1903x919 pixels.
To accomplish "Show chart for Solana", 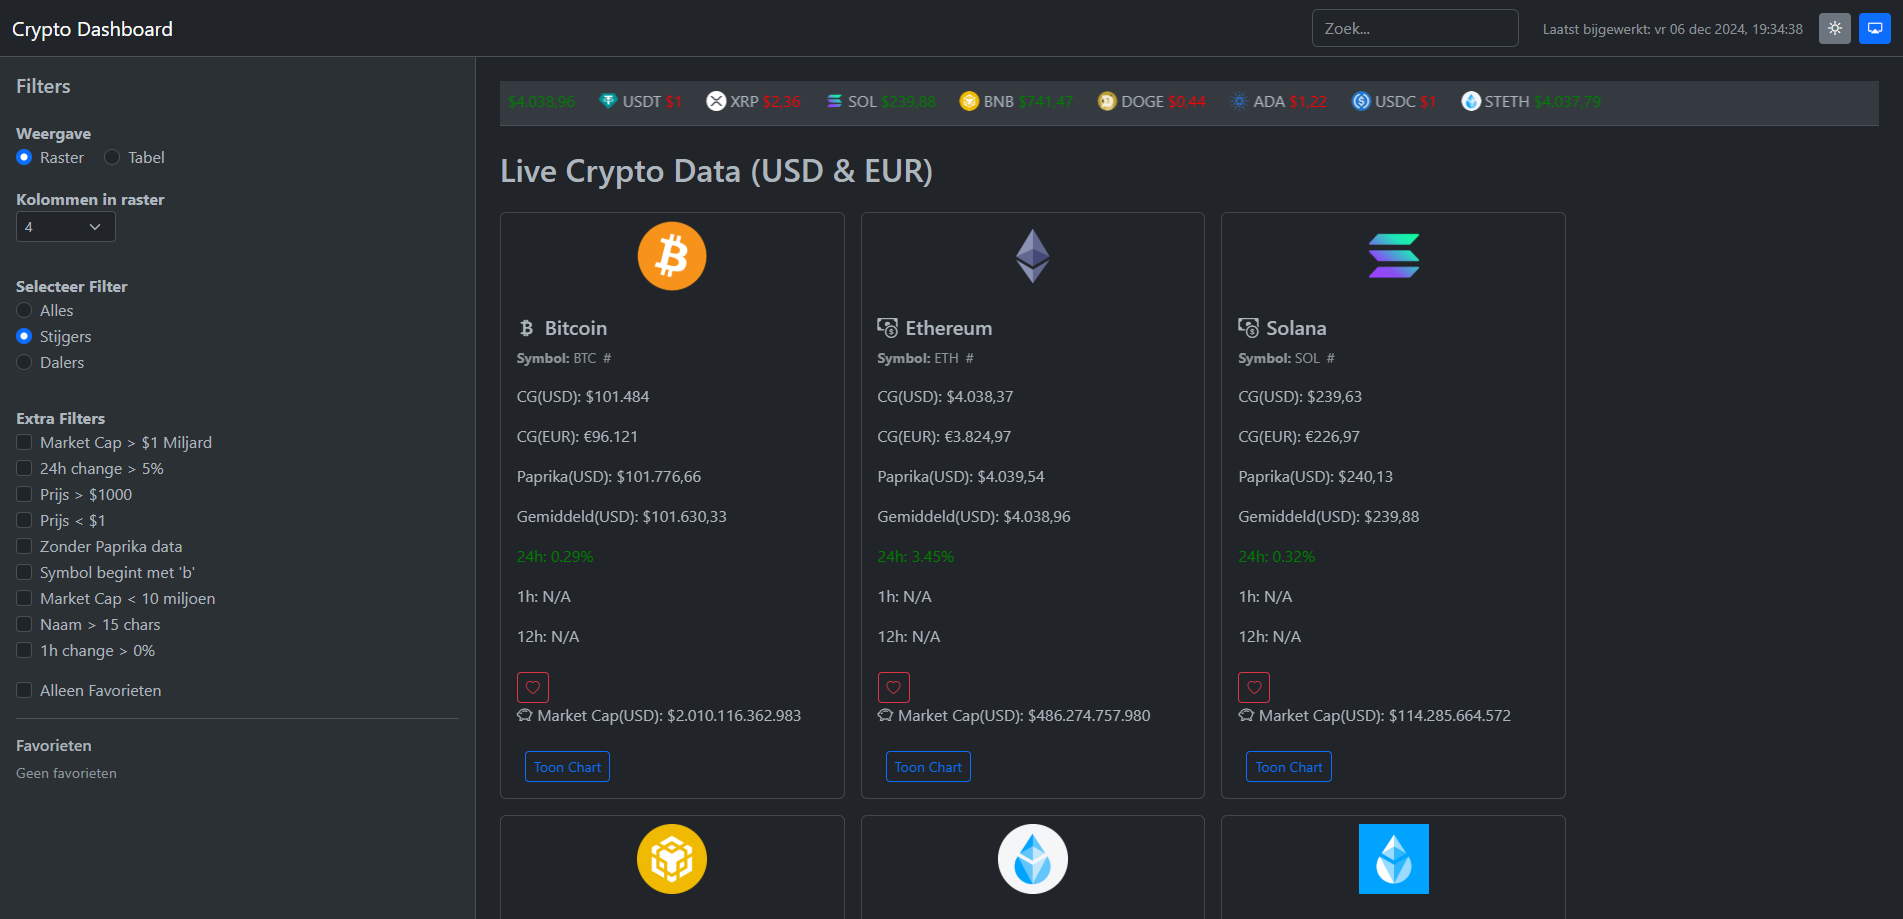I will tap(1289, 767).
